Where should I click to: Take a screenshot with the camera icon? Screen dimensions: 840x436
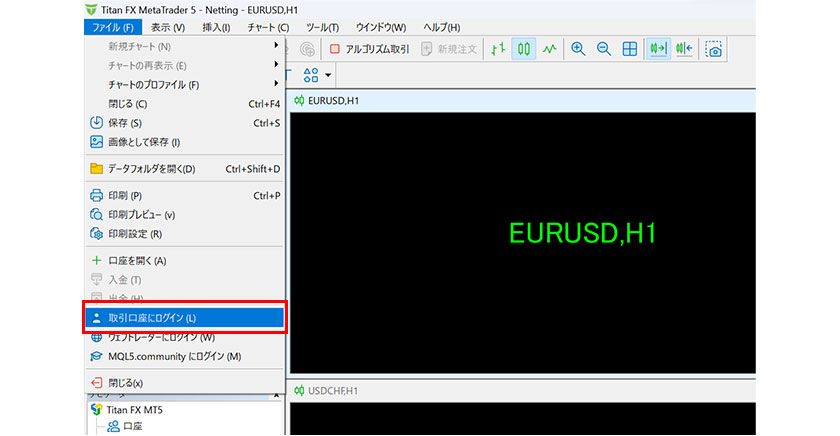click(714, 48)
